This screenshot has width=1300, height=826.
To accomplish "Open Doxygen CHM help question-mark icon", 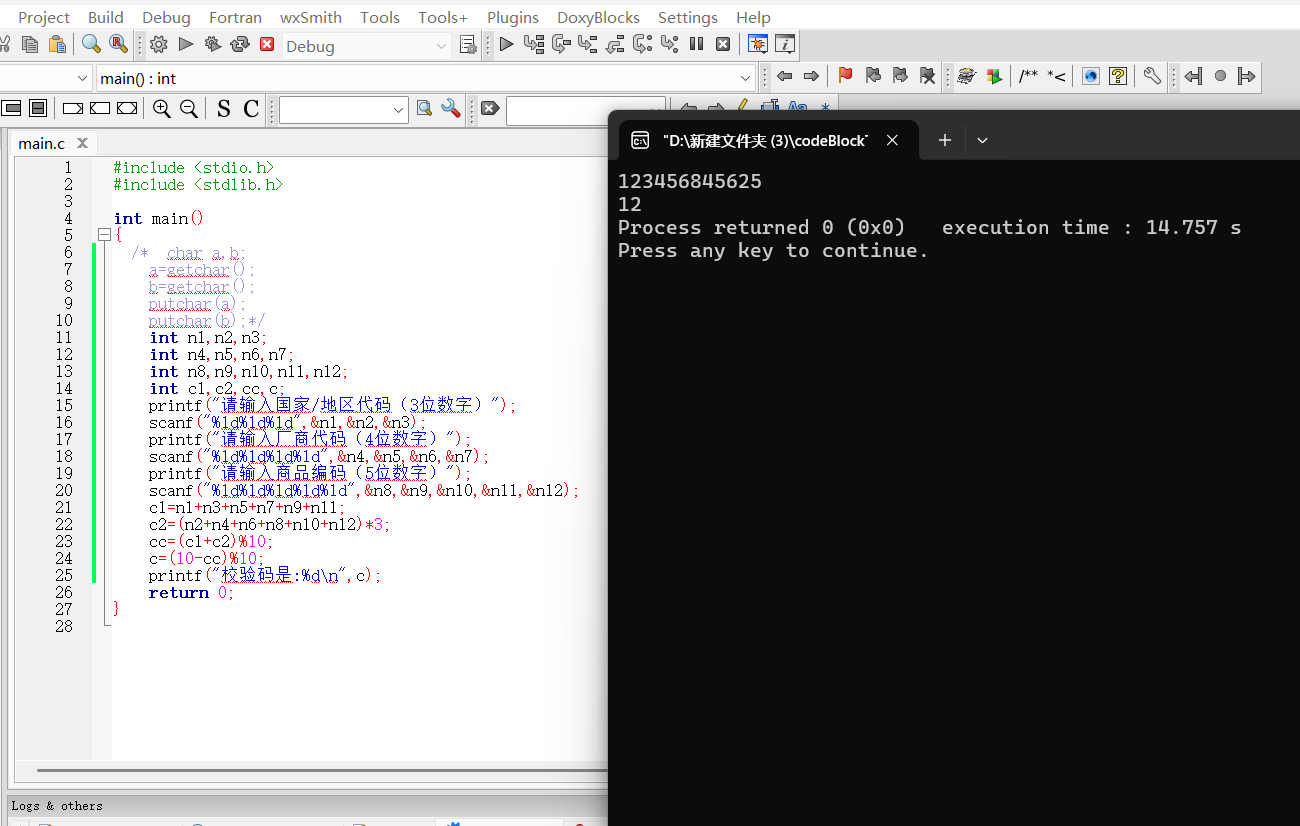I will [1118, 76].
